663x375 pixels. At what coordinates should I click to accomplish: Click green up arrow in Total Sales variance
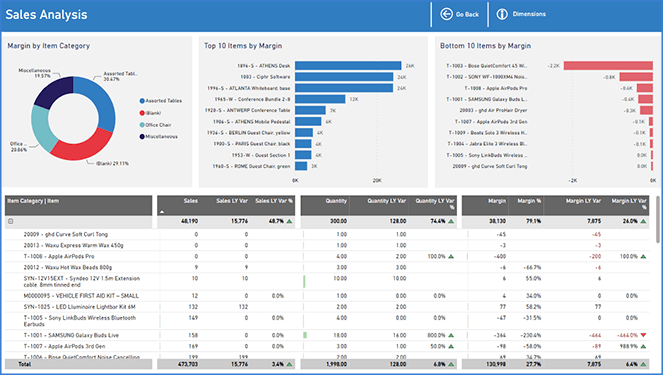click(289, 364)
